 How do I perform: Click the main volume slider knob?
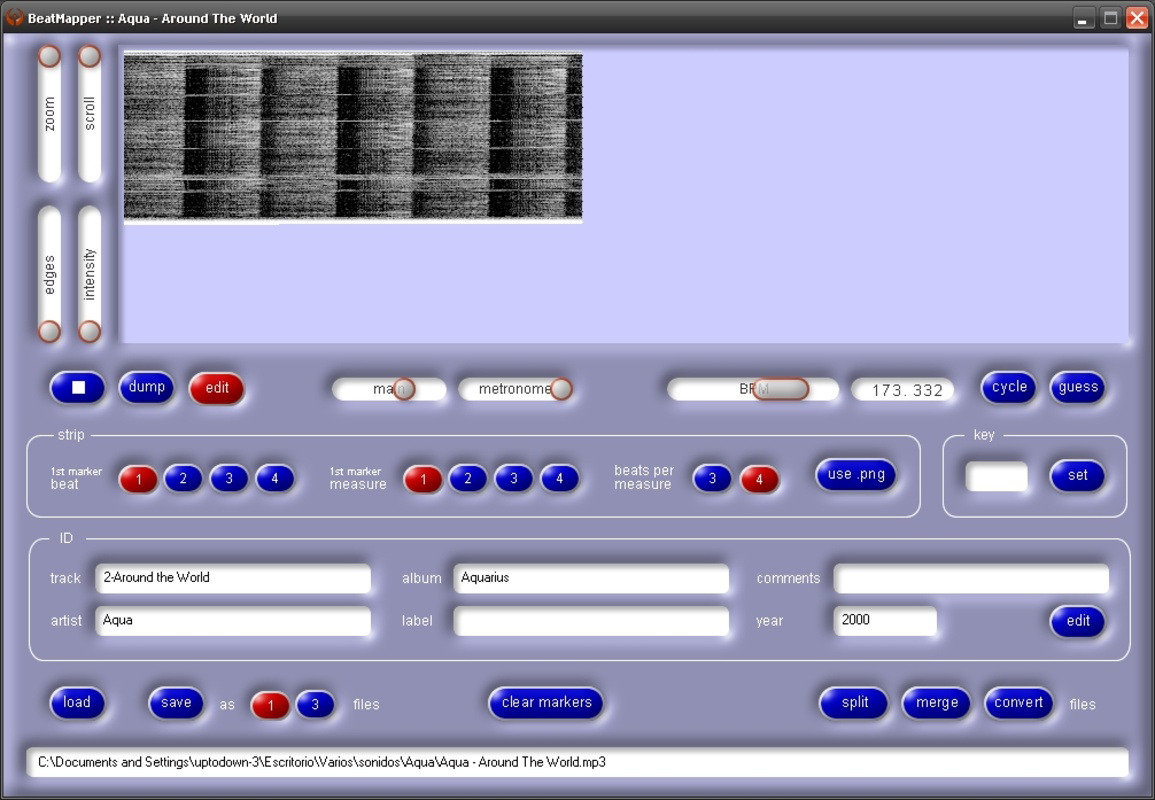click(x=404, y=389)
